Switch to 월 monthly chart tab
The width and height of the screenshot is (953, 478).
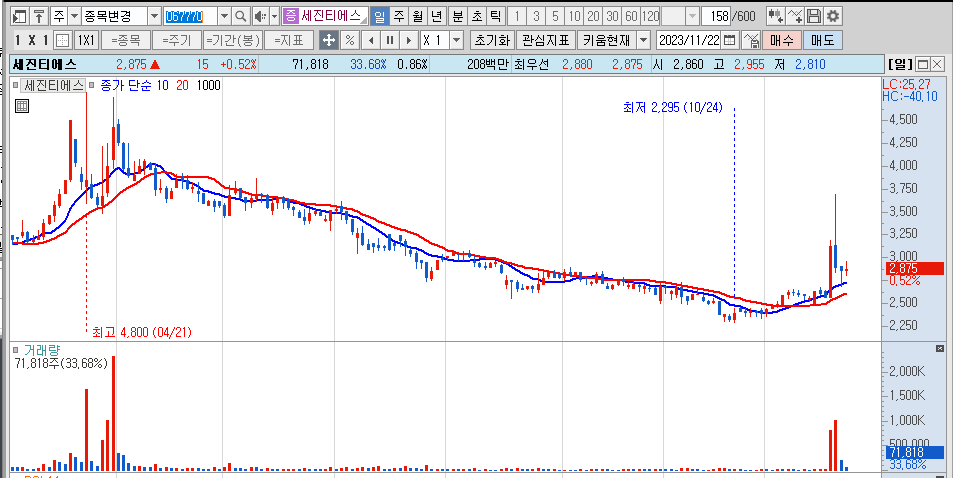coord(417,16)
